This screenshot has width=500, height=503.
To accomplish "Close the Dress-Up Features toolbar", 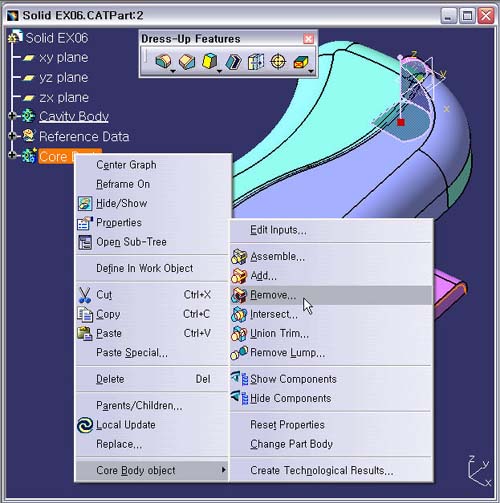I will click(308, 39).
